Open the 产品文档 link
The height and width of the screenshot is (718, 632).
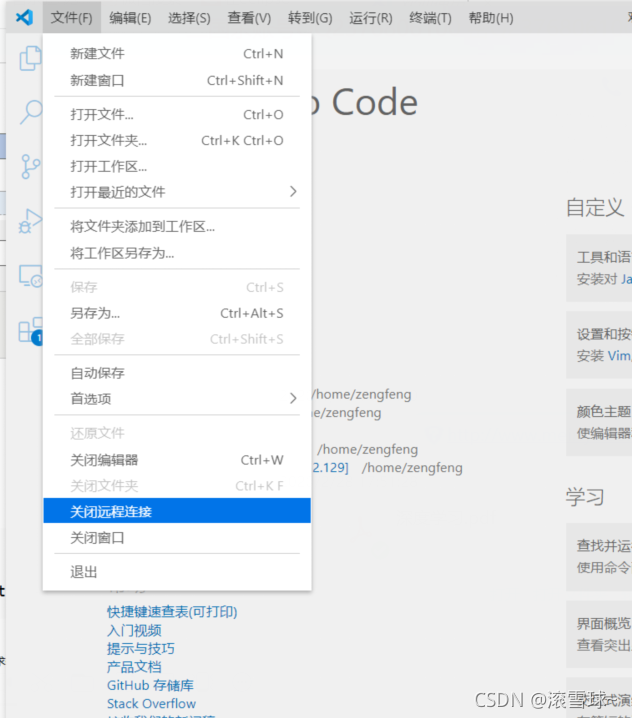[134, 667]
